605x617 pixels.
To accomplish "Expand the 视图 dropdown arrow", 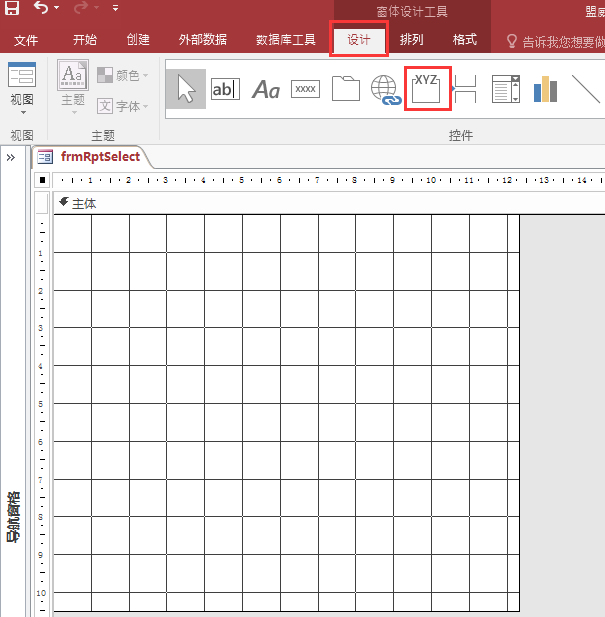I will [23, 113].
